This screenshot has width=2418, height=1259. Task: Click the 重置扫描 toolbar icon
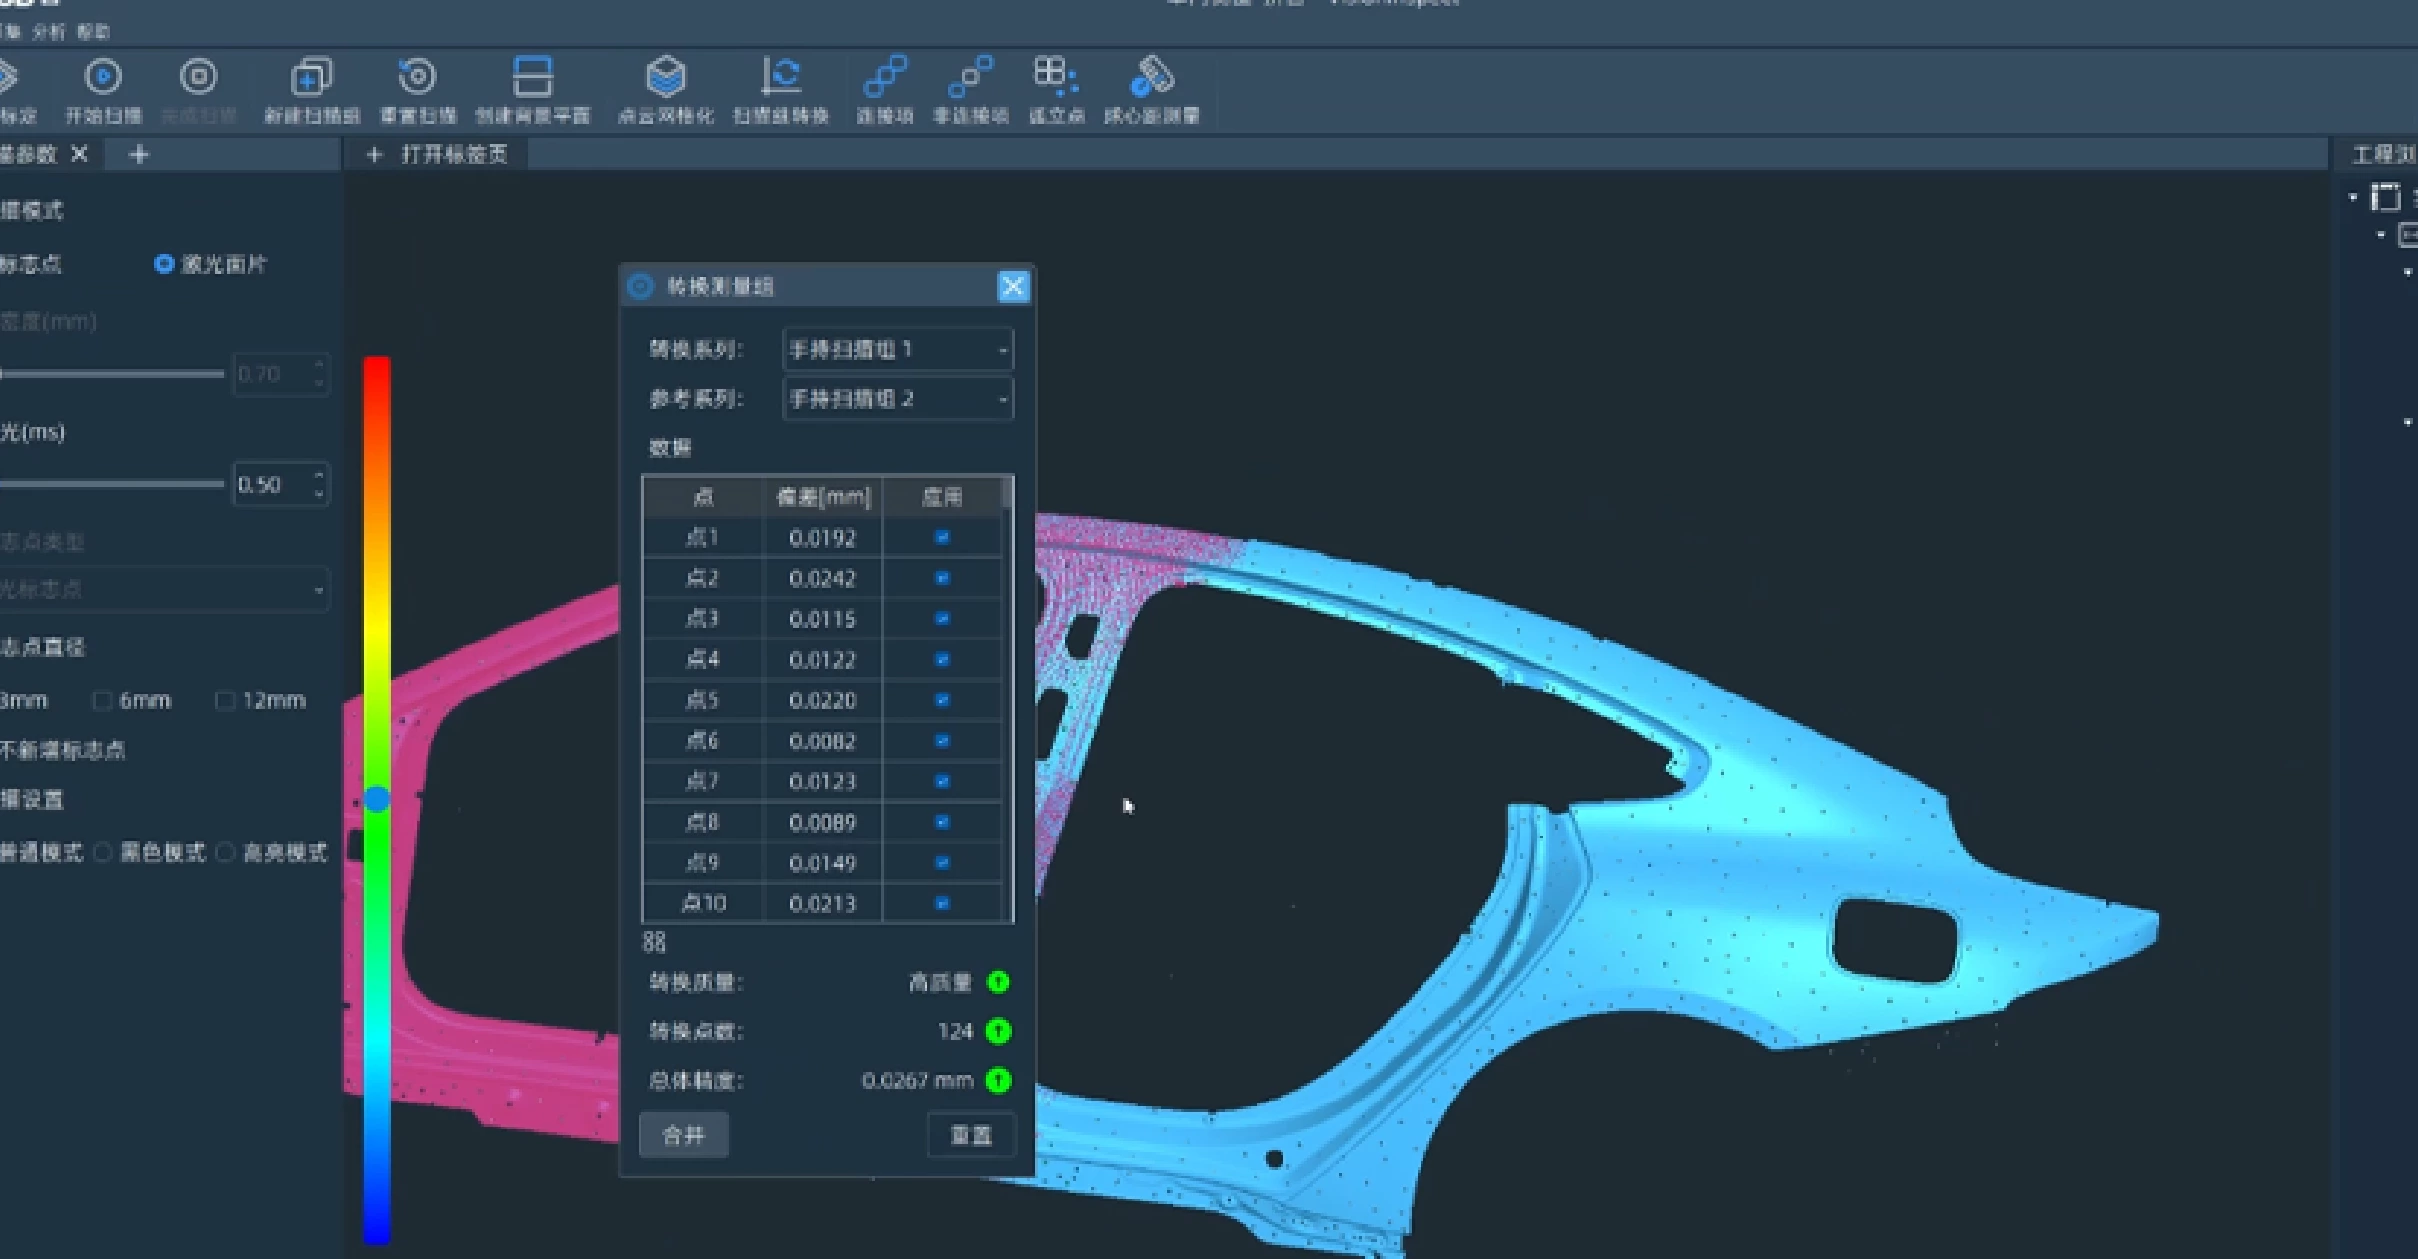click(418, 88)
